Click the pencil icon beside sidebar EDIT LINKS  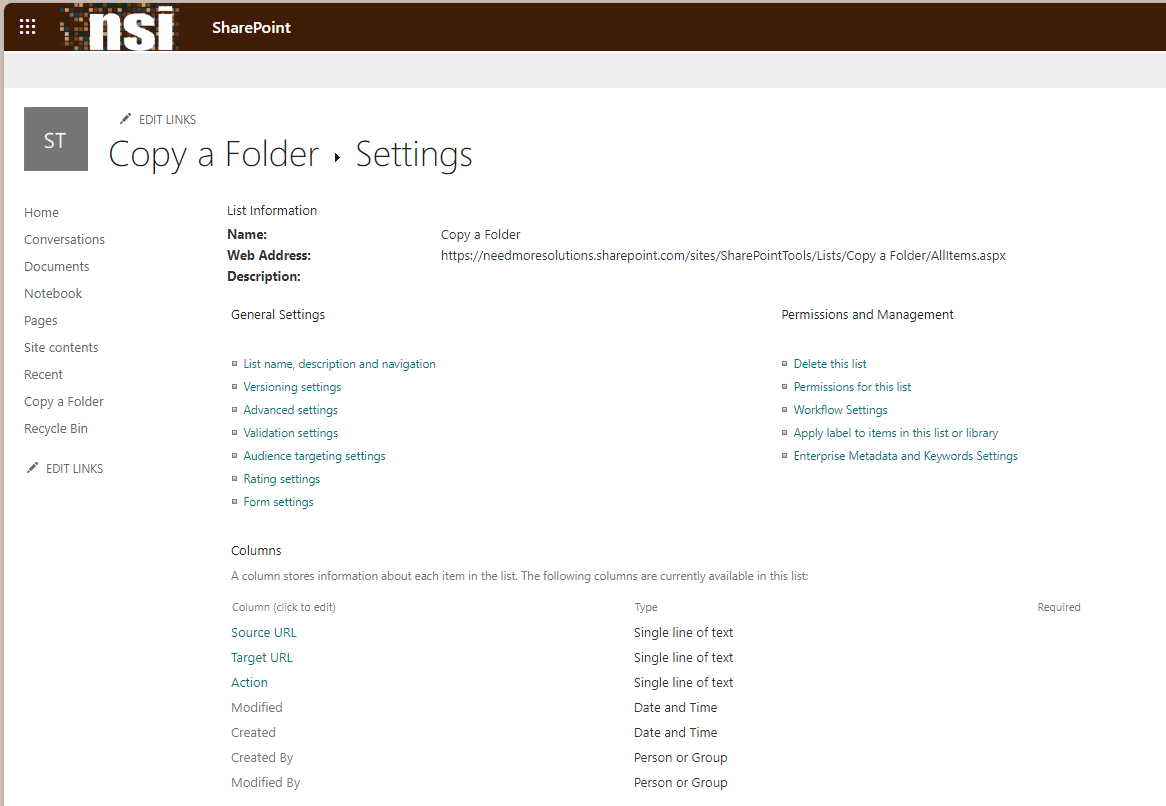coord(33,468)
